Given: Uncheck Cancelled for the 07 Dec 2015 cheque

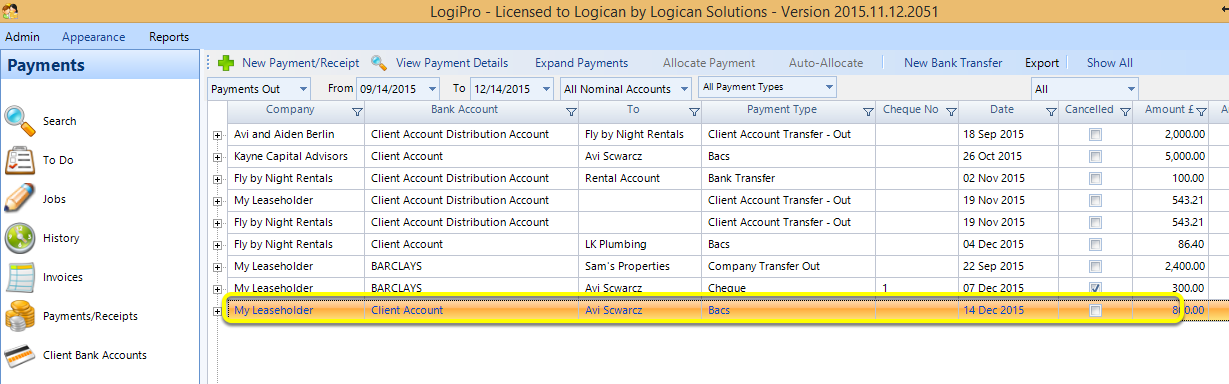Looking at the screenshot, I should click(x=1095, y=288).
